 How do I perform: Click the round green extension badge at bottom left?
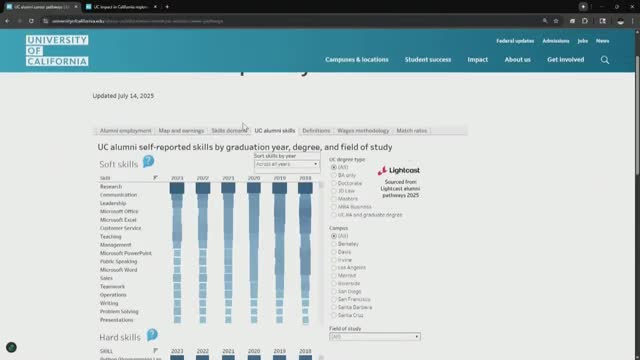click(x=11, y=347)
